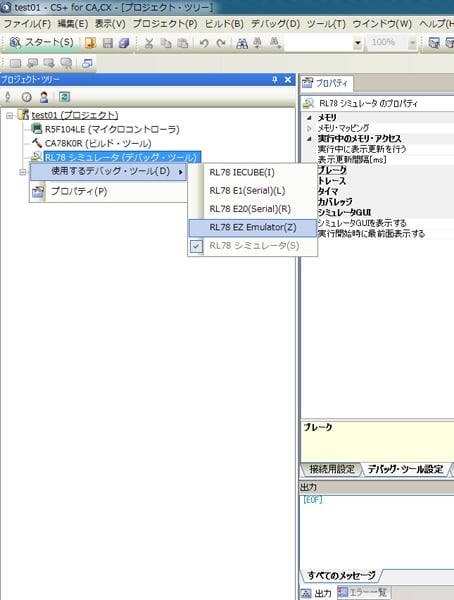Click checked RL78 シミュレータ(S) menu item
454x600 pixels.
pyautogui.click(x=253, y=246)
